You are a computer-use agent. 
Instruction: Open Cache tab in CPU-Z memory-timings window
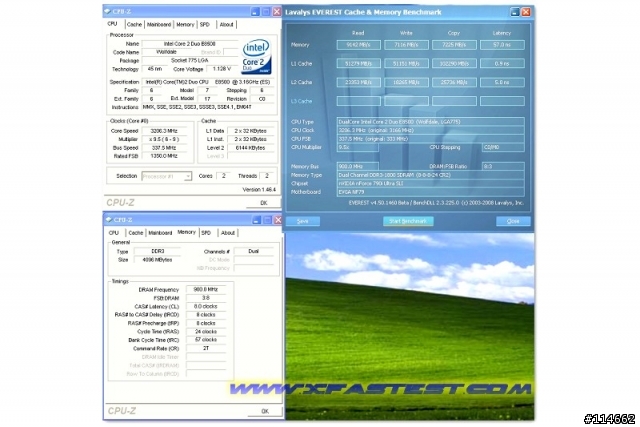click(136, 233)
